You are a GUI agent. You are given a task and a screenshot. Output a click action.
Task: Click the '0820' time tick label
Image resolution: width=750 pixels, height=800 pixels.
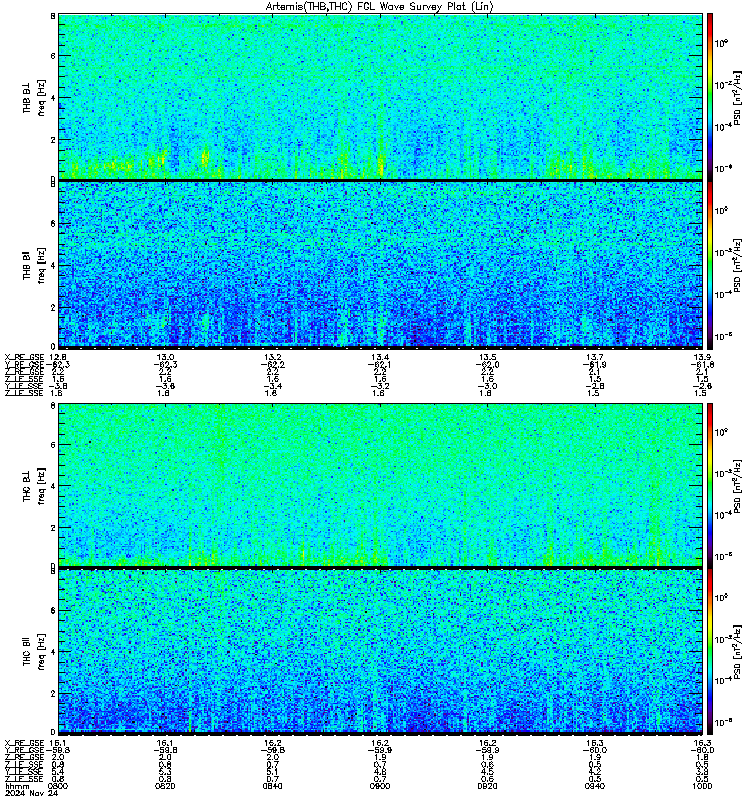coord(165,786)
